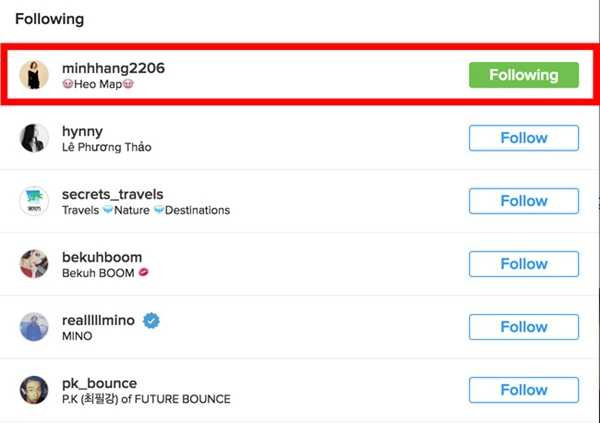Viewport: 600px width, 423px height.
Task: Open secrets_travels avatar icon
Action: (34, 201)
